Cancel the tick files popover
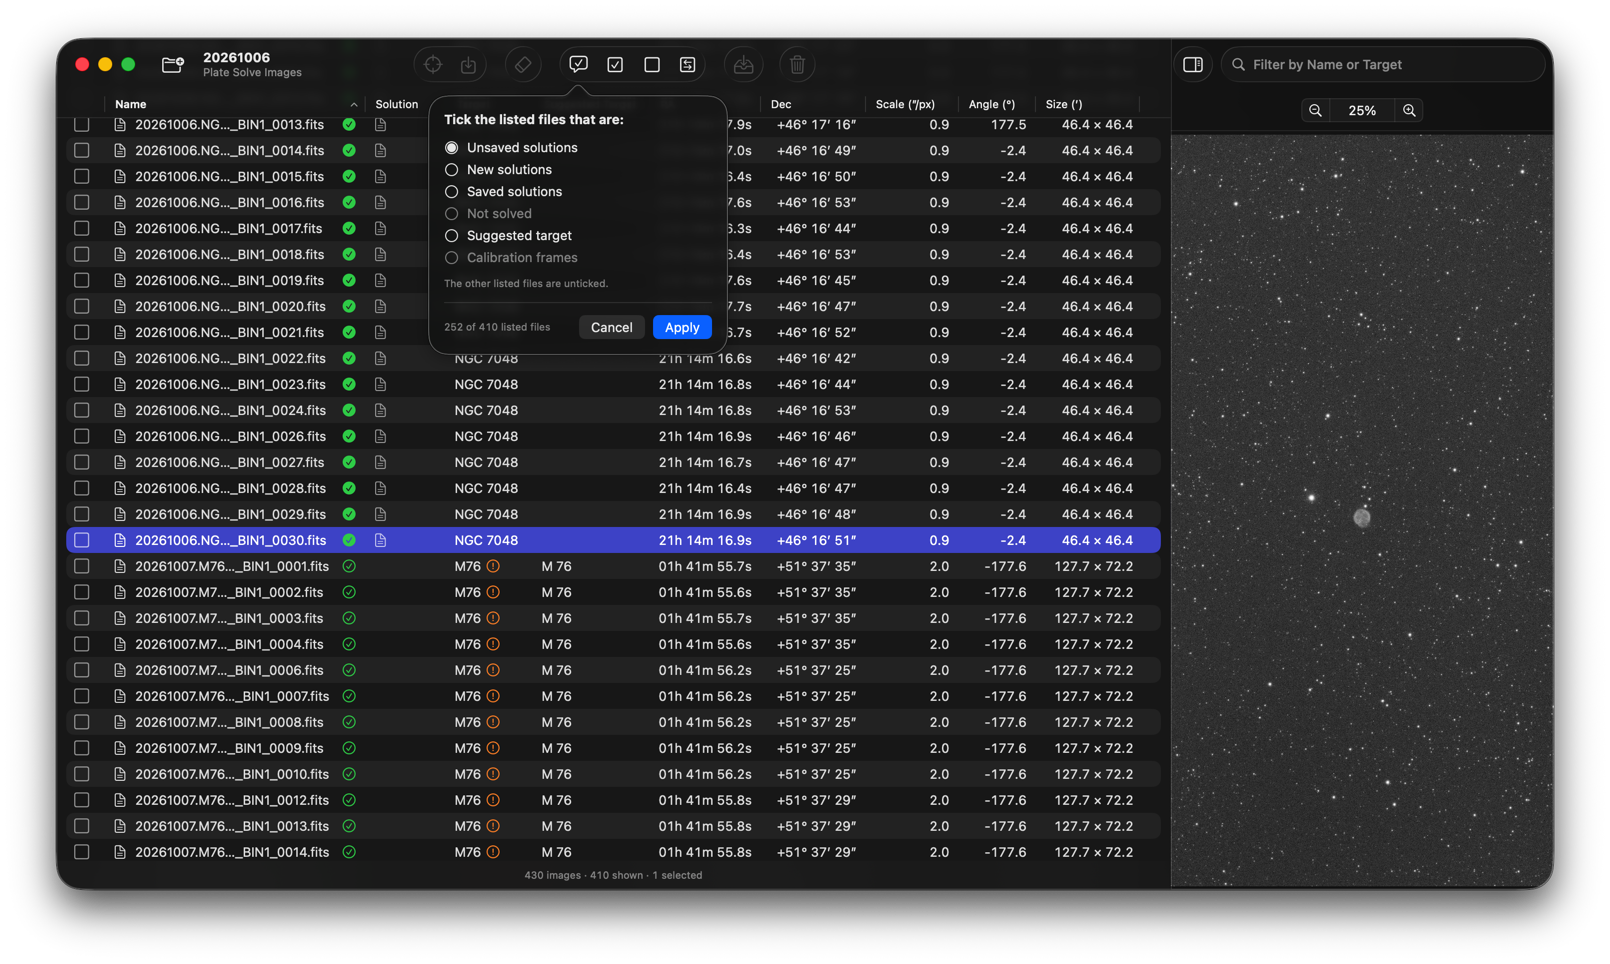Screen dimensions: 1610x964 click(x=611, y=328)
